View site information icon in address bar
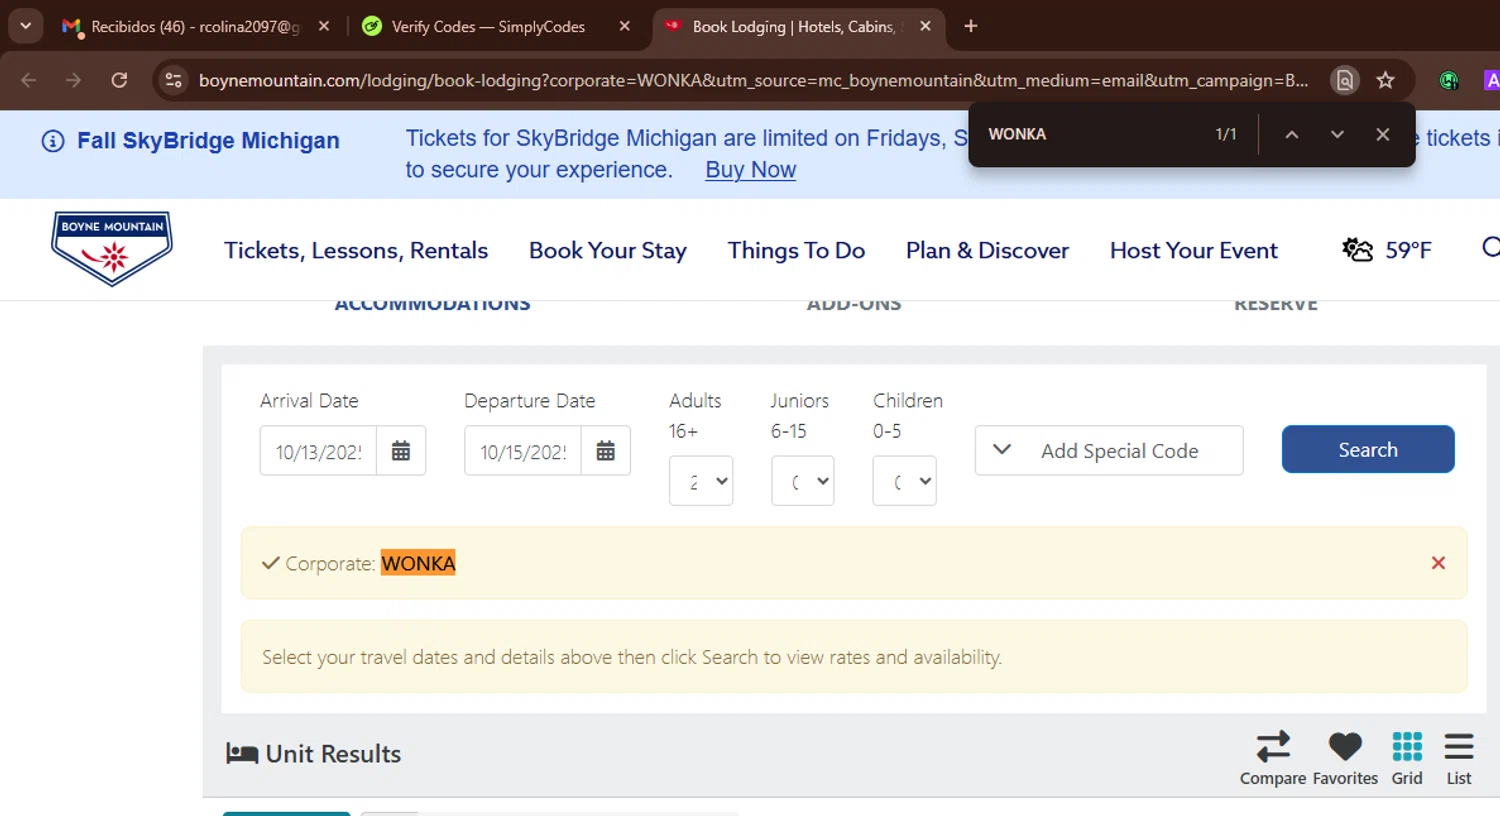1500x816 pixels. pos(173,80)
